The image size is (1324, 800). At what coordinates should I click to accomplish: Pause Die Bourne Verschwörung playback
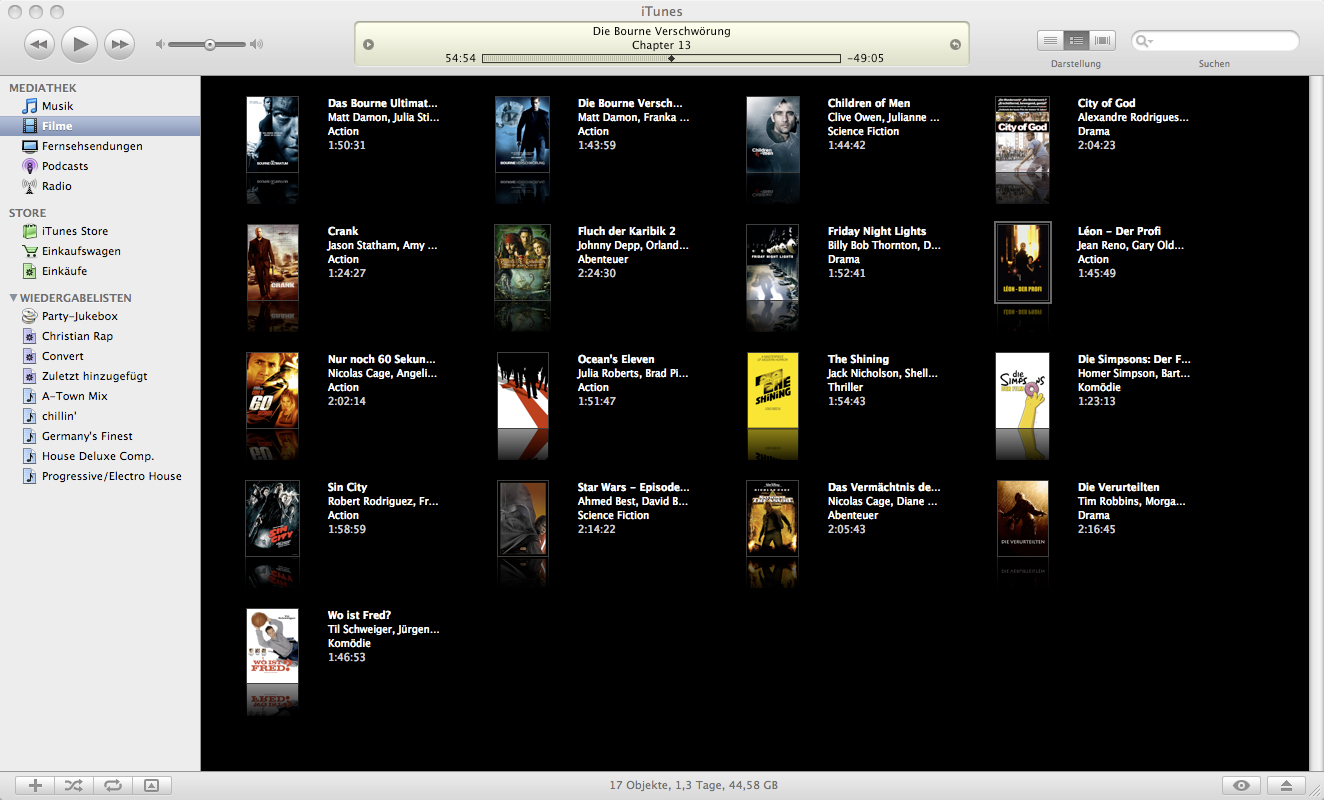coord(79,44)
